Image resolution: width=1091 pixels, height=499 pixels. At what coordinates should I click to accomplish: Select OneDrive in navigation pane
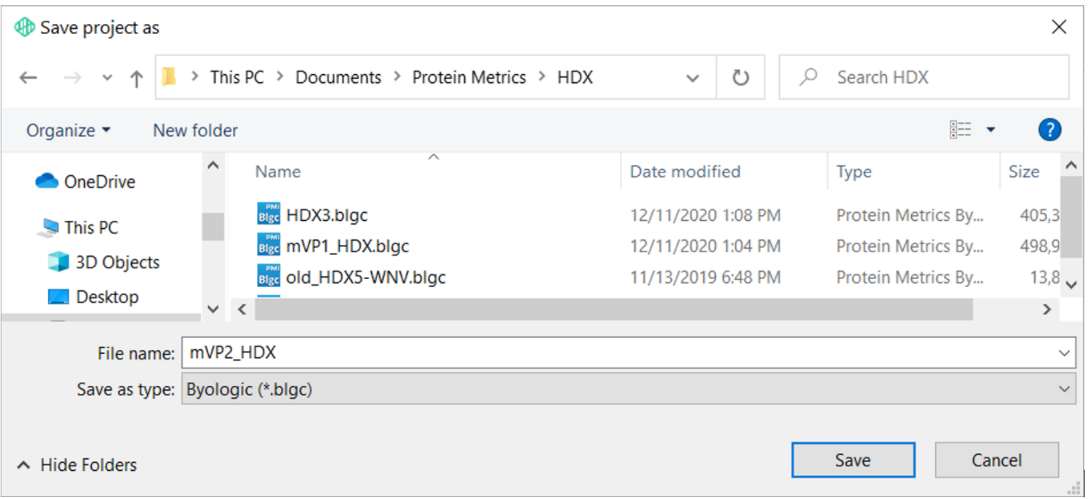[x=99, y=182]
